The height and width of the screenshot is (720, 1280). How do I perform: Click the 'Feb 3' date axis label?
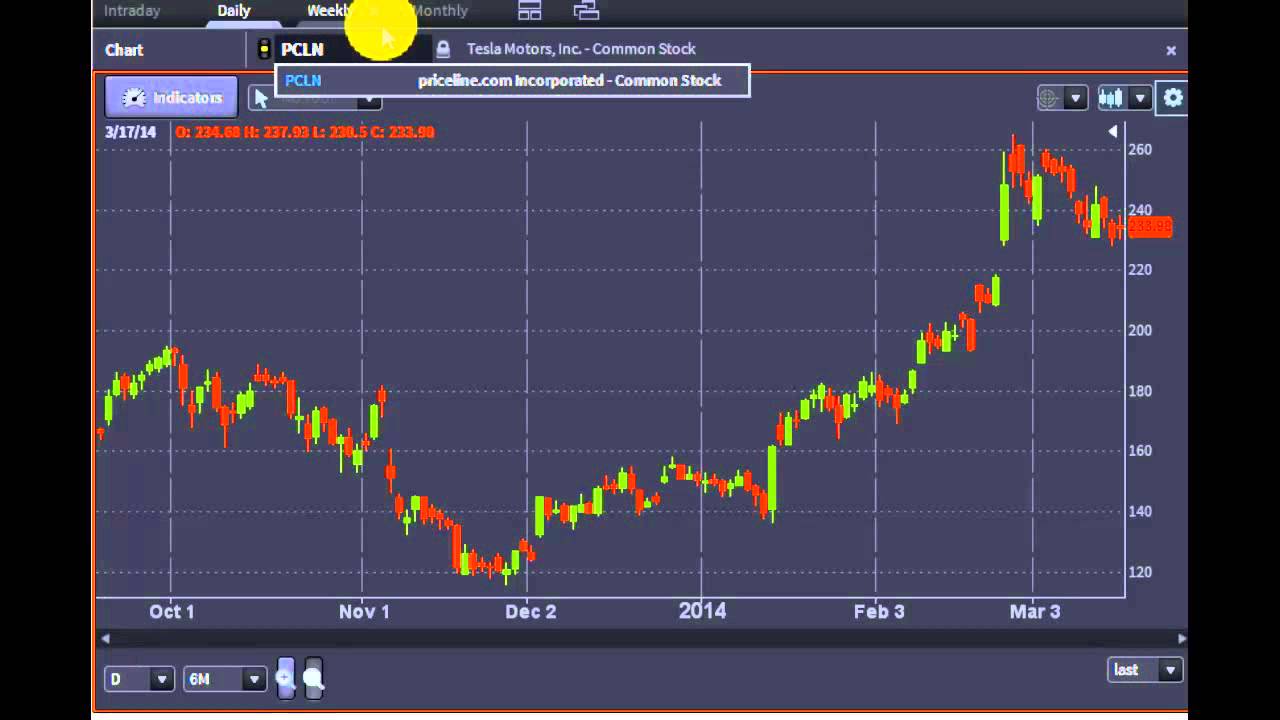coord(879,611)
